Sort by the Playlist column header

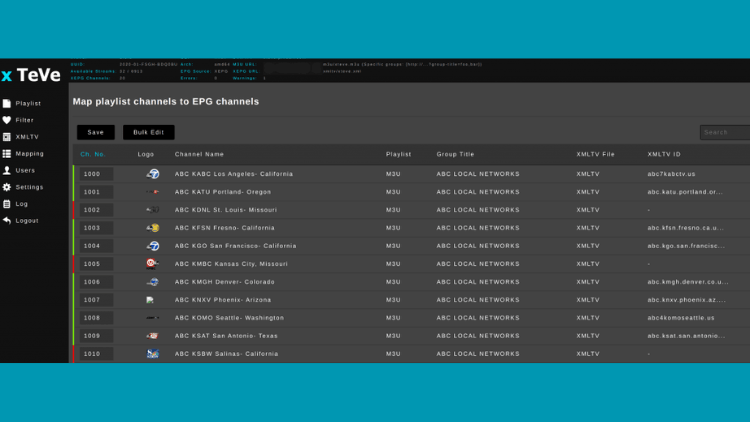pyautogui.click(x=398, y=155)
